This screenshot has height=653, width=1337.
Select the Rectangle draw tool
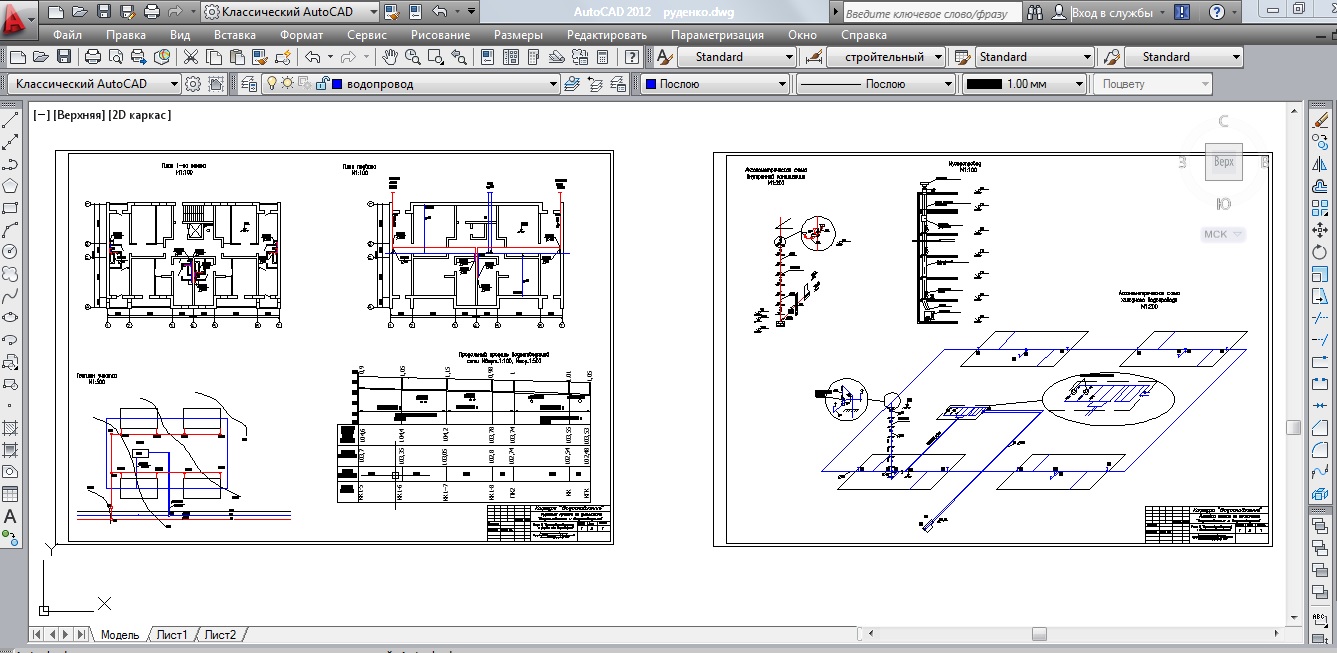pyautogui.click(x=10, y=208)
